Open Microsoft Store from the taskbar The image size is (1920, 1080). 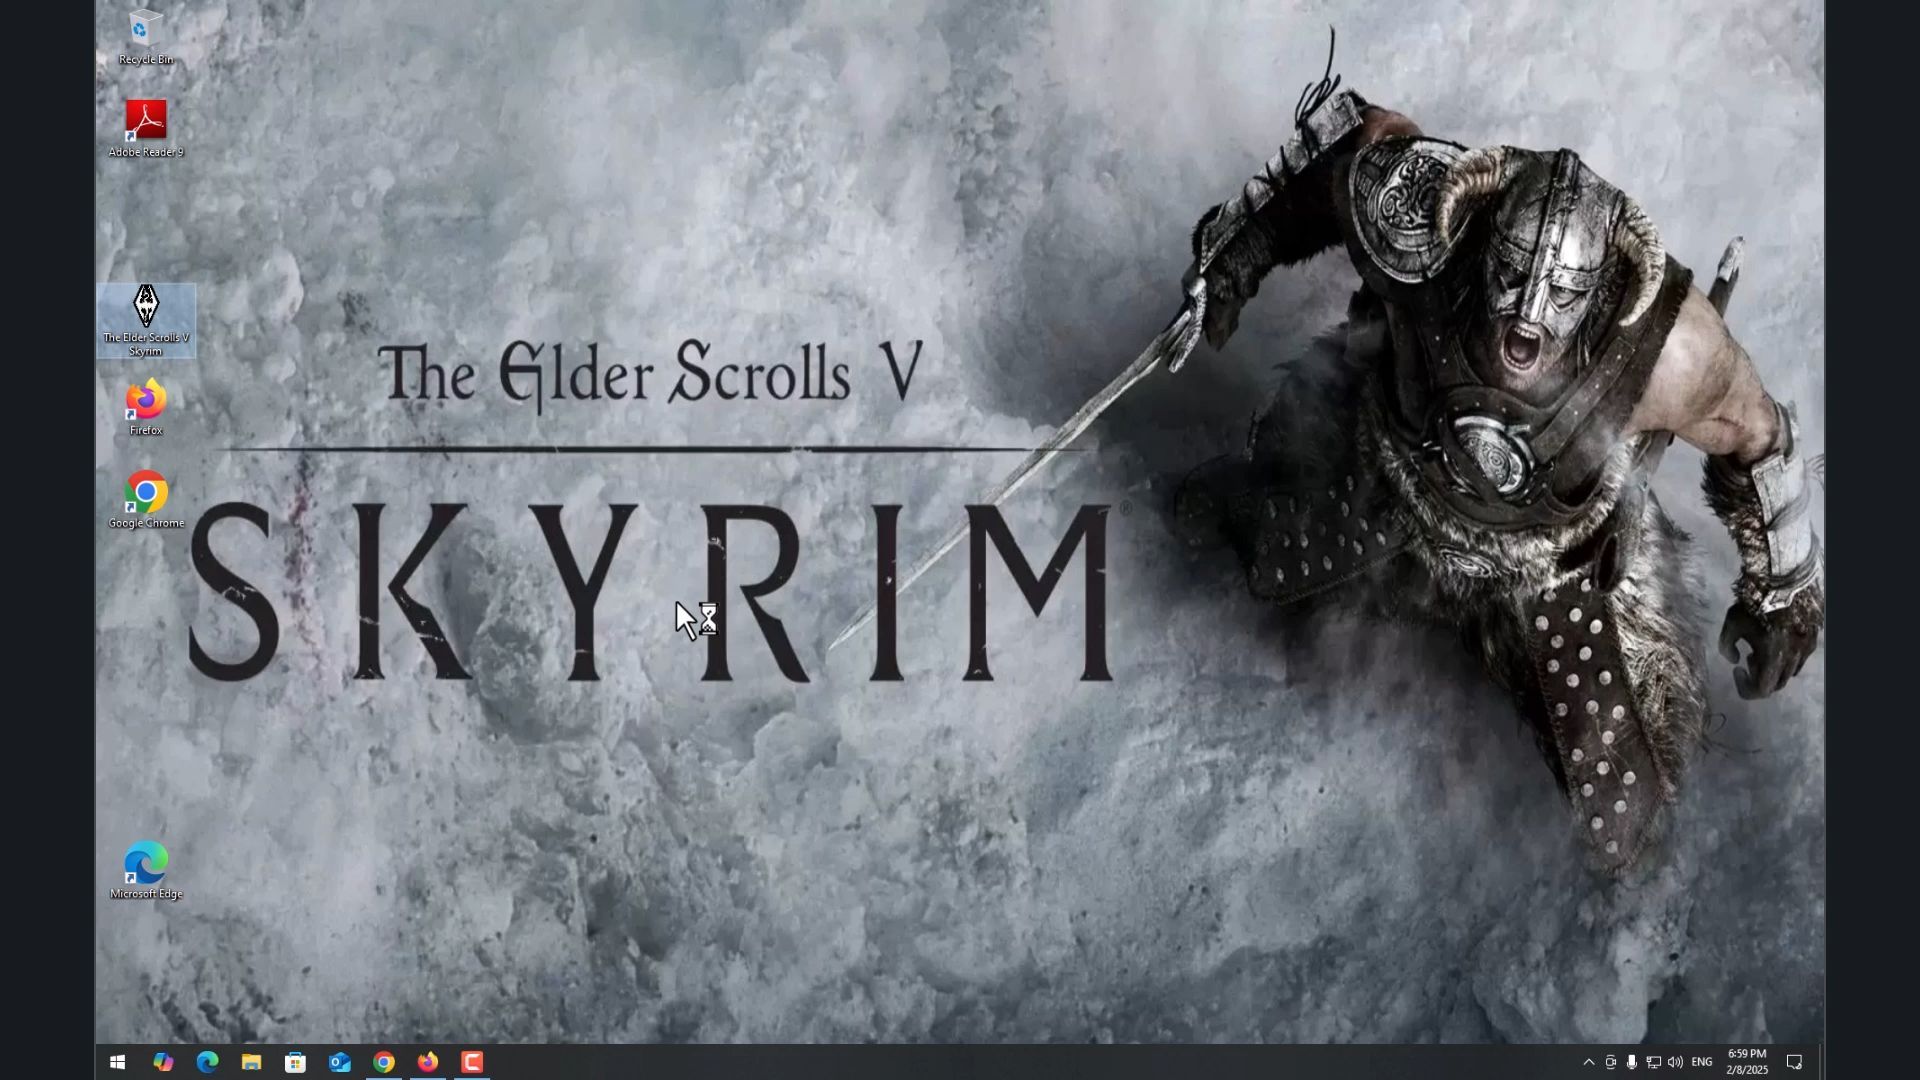295,1062
